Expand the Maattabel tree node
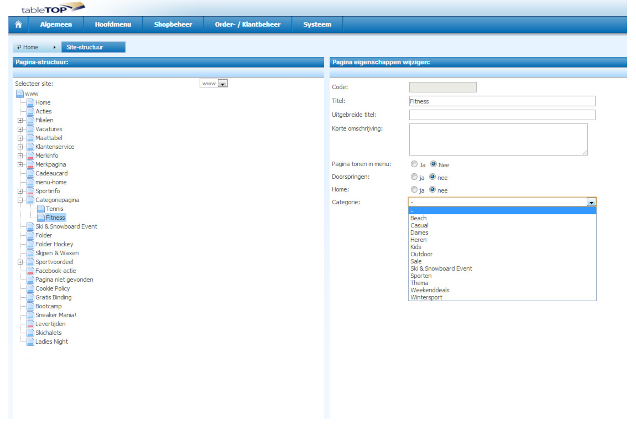 (20, 138)
